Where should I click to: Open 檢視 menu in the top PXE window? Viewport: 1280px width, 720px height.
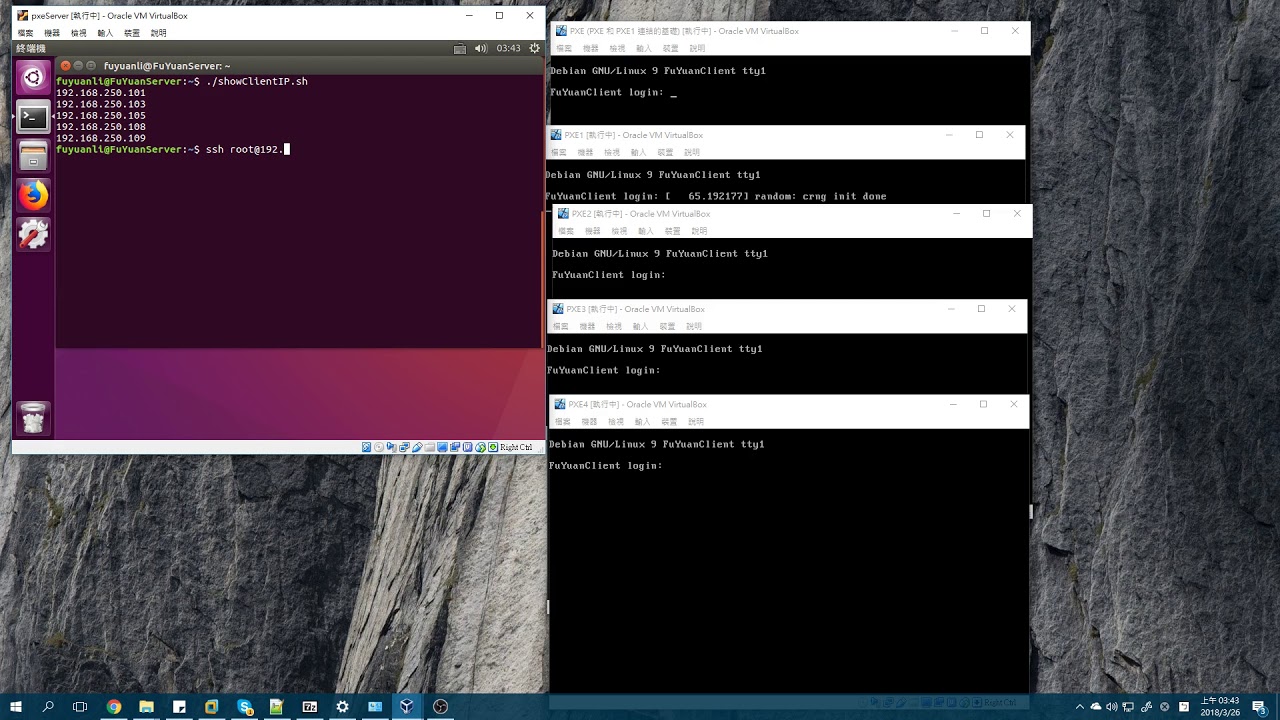tap(617, 48)
